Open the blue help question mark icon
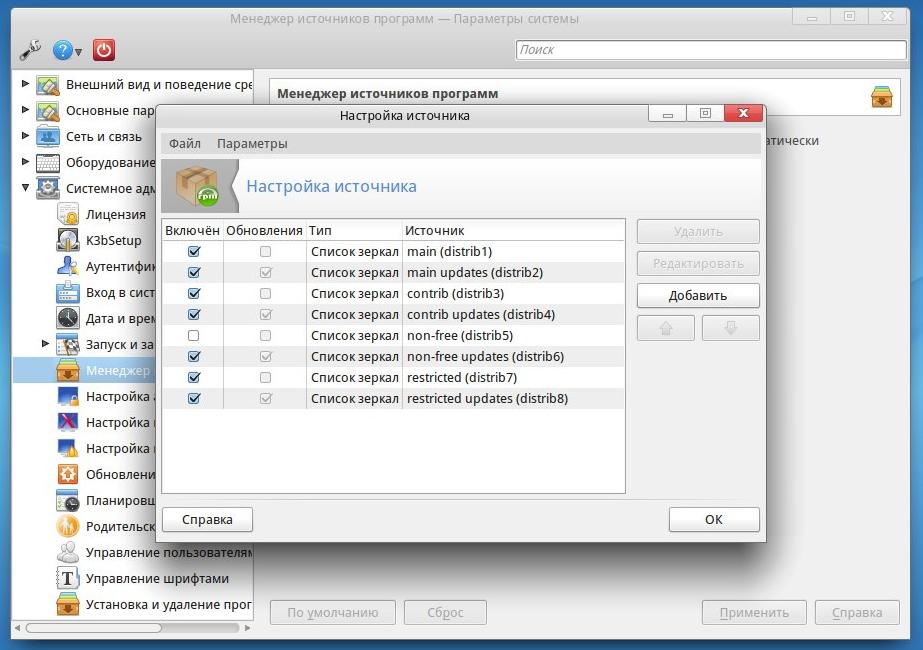The image size is (923, 650). (x=62, y=51)
